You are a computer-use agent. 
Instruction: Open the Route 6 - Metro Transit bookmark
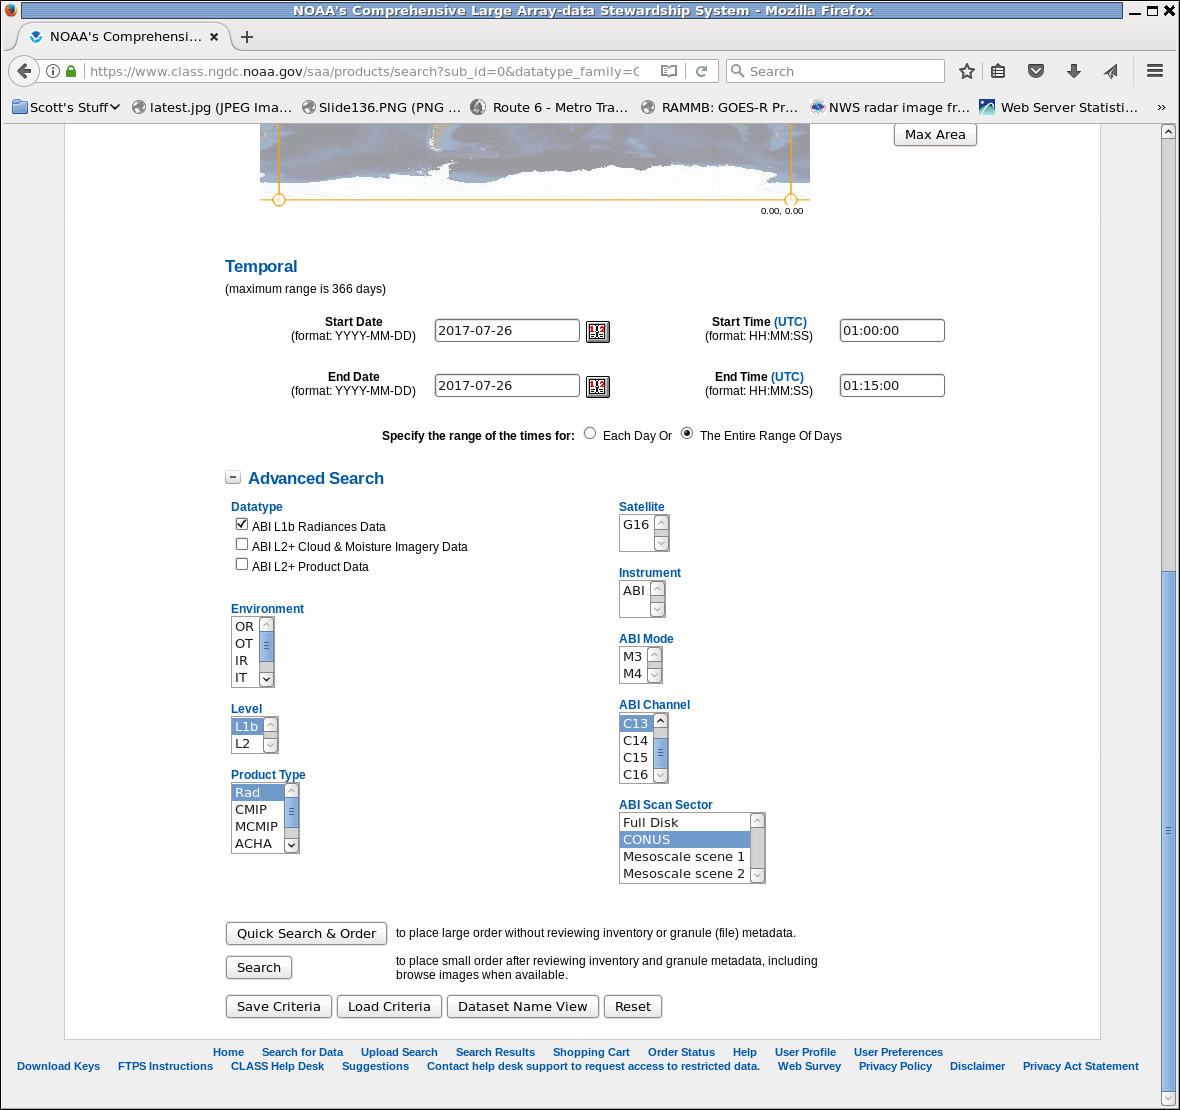tap(549, 107)
